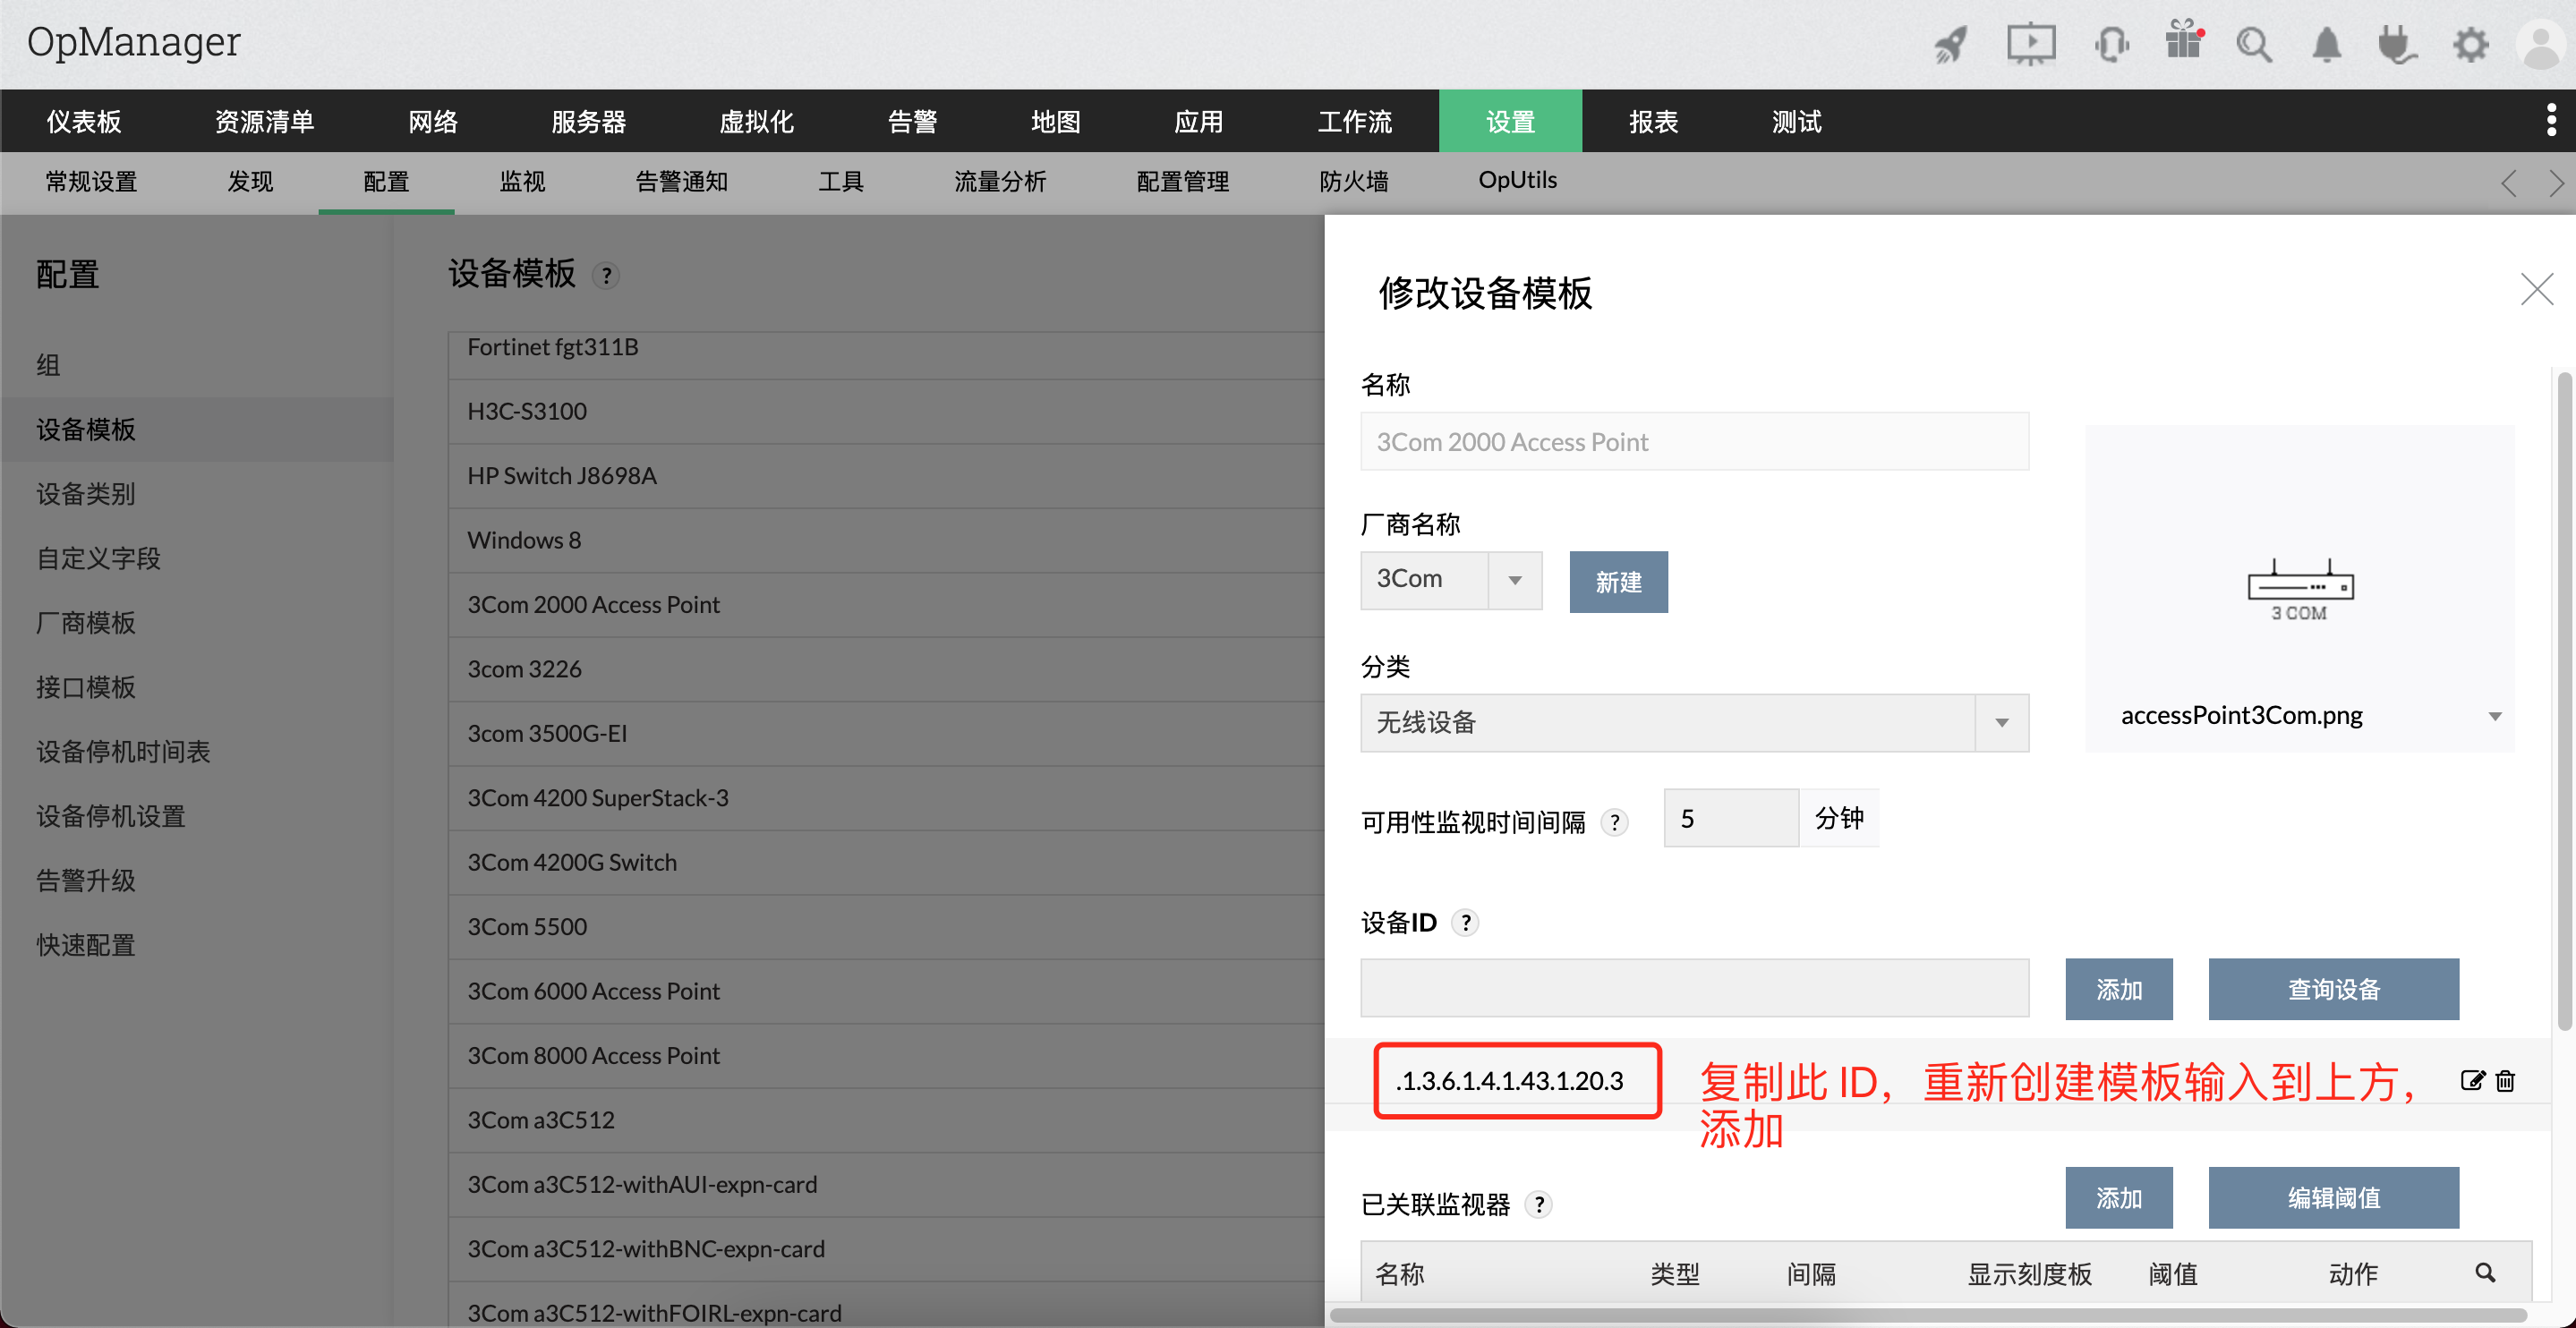Open the 工作流 main tab

[1354, 121]
